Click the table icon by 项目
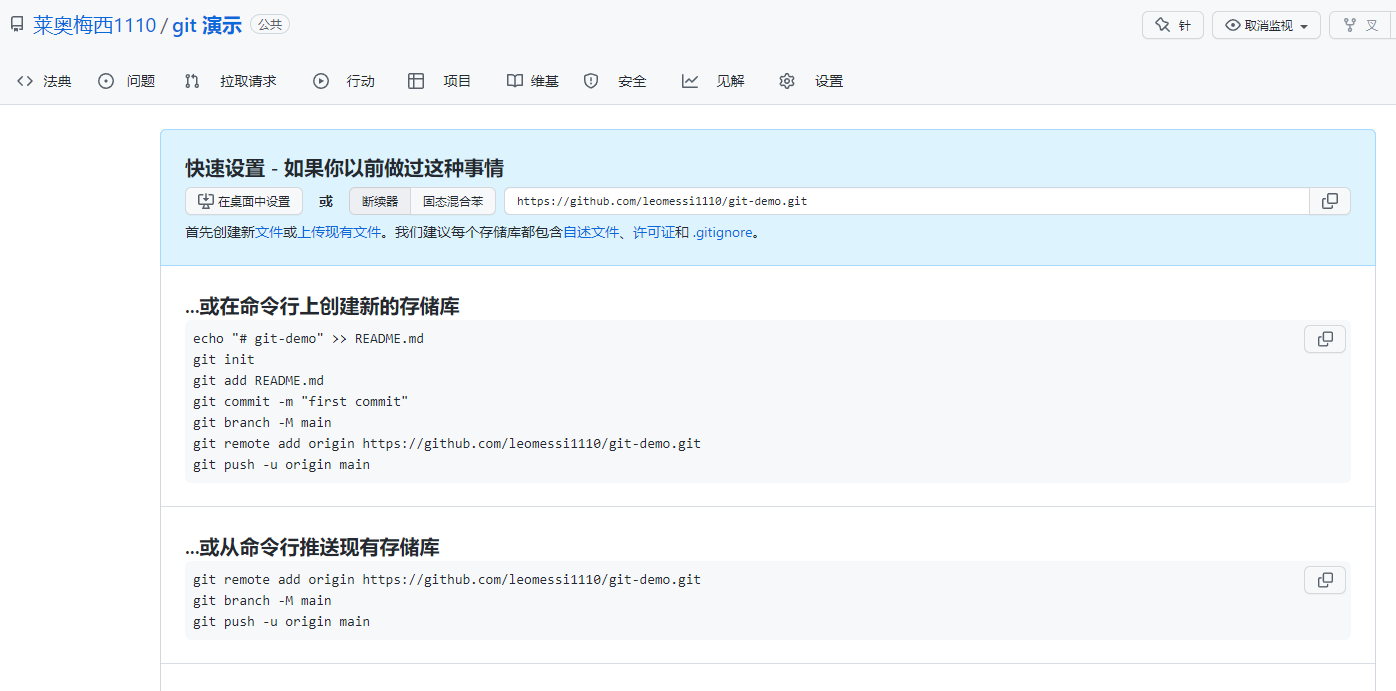1396x691 pixels. click(416, 81)
